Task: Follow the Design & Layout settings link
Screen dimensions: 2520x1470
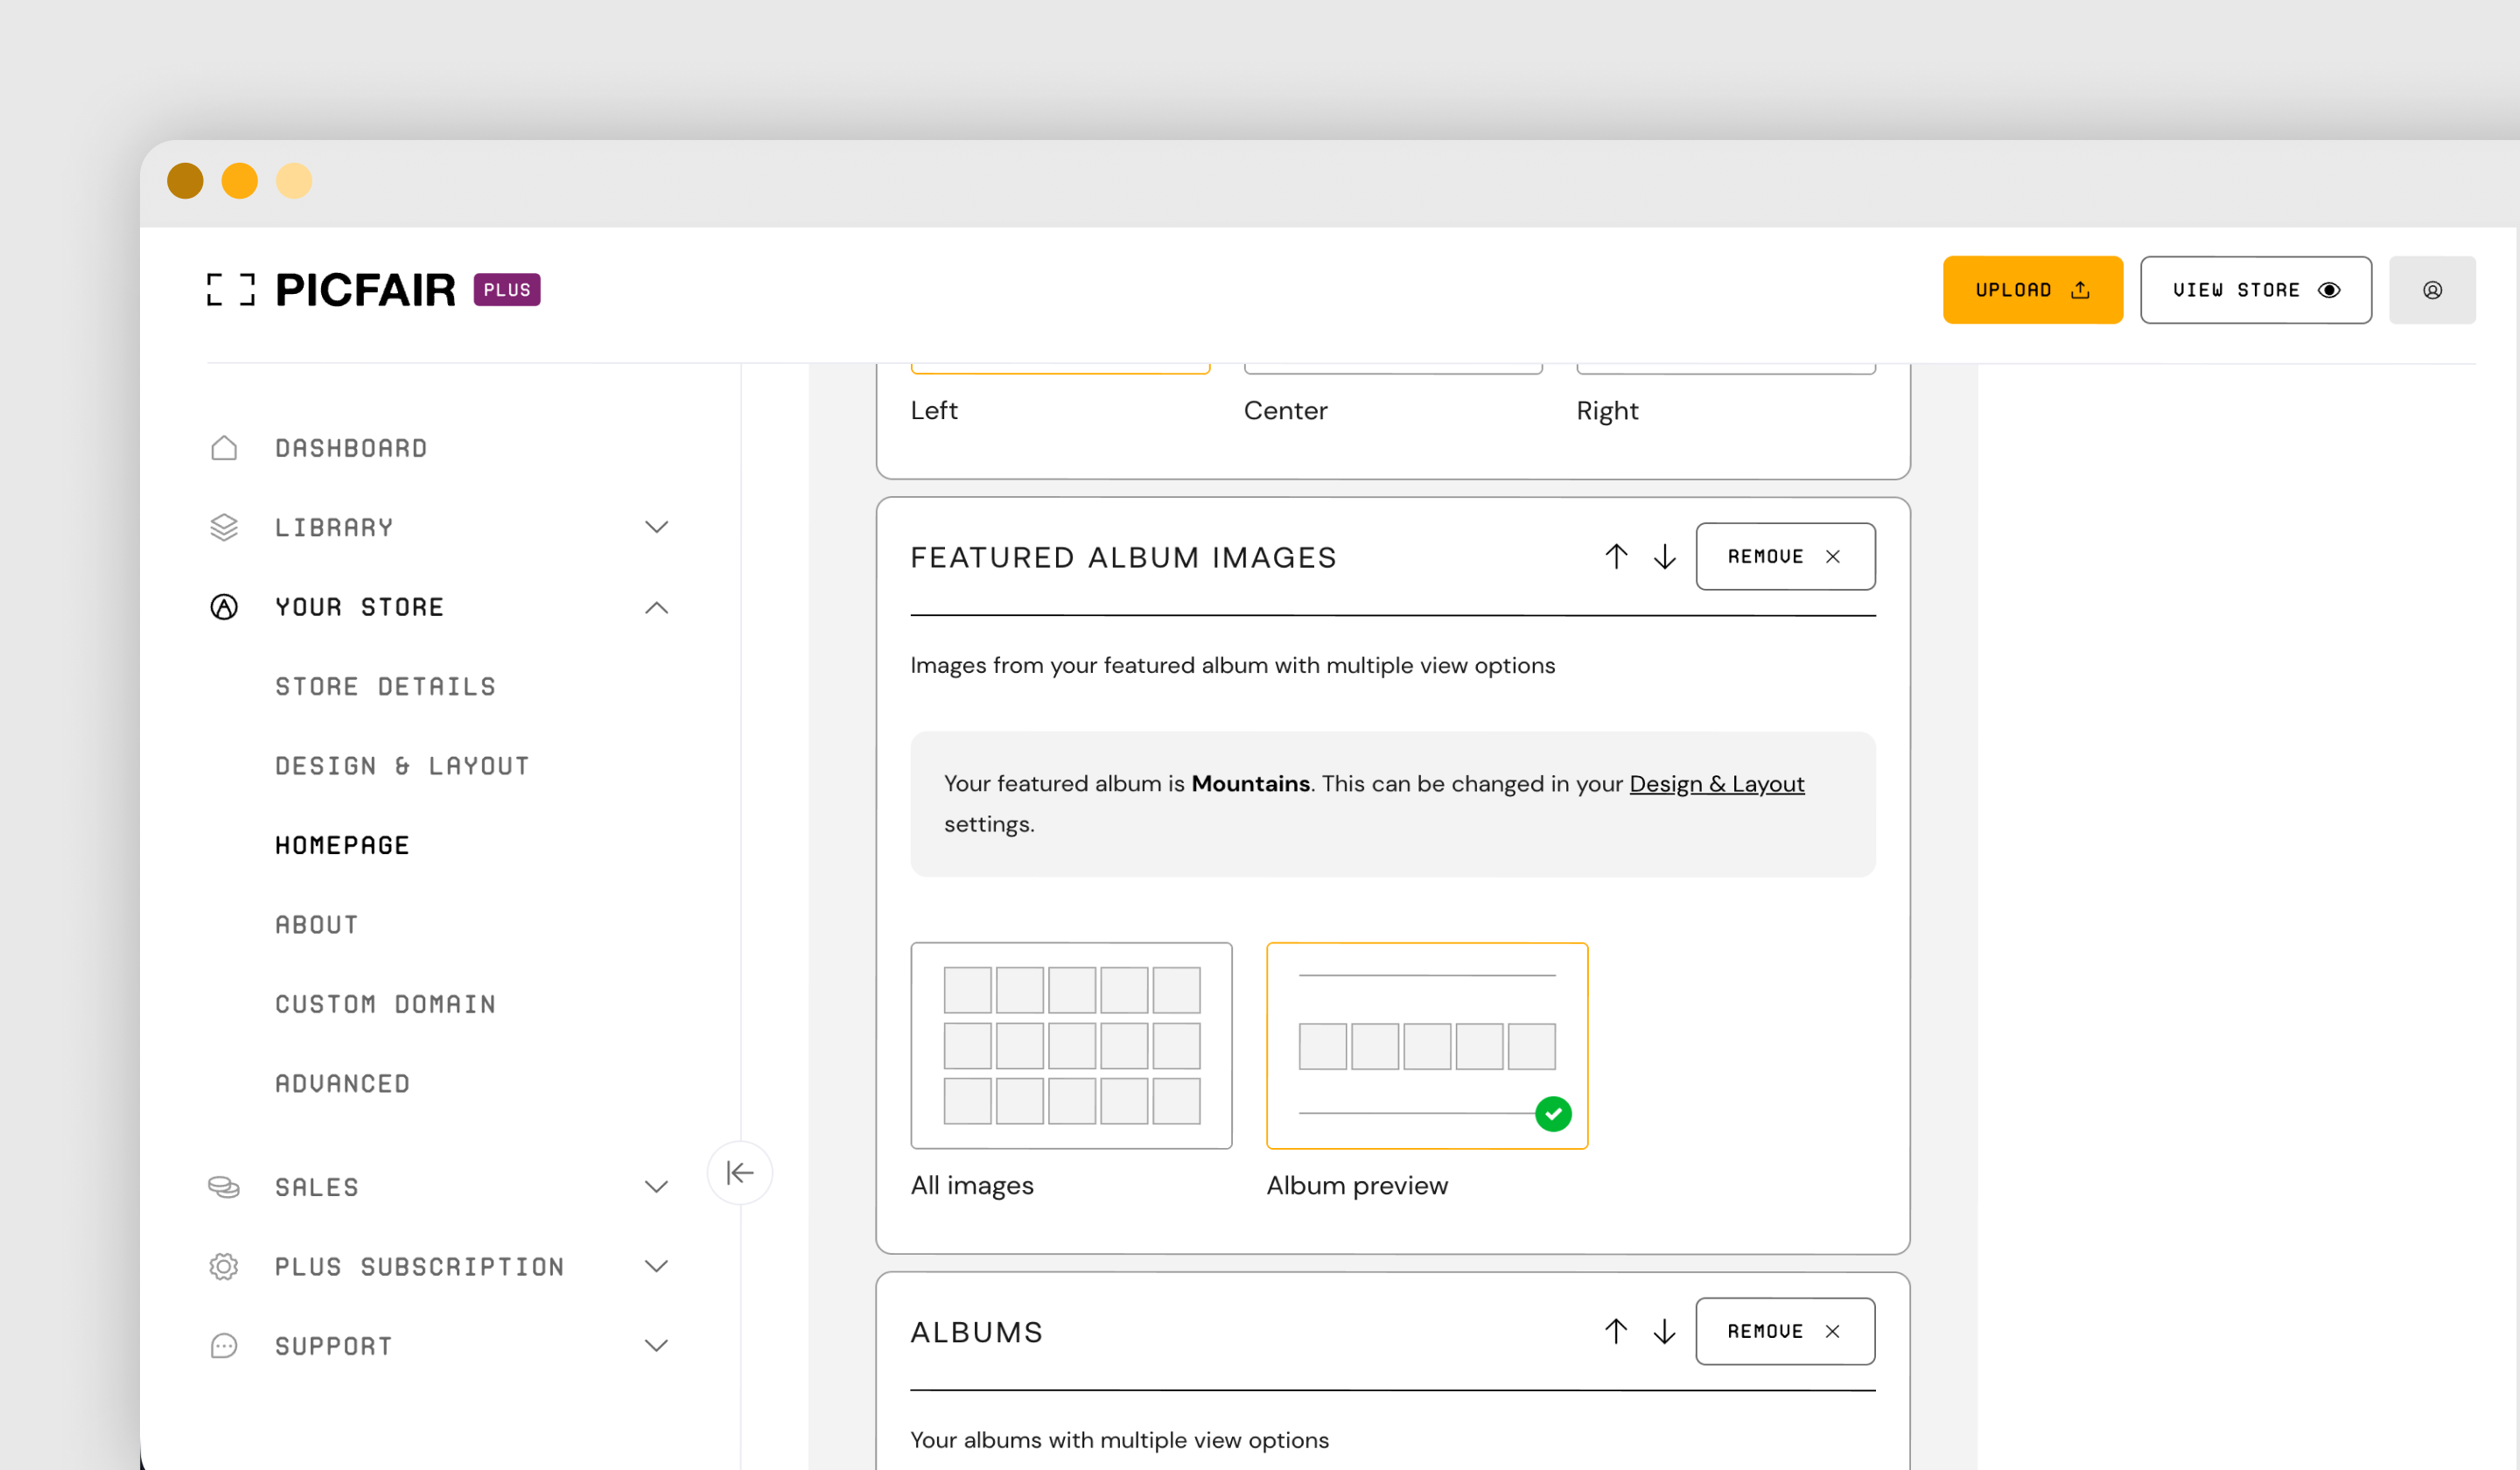Action: tap(1716, 783)
